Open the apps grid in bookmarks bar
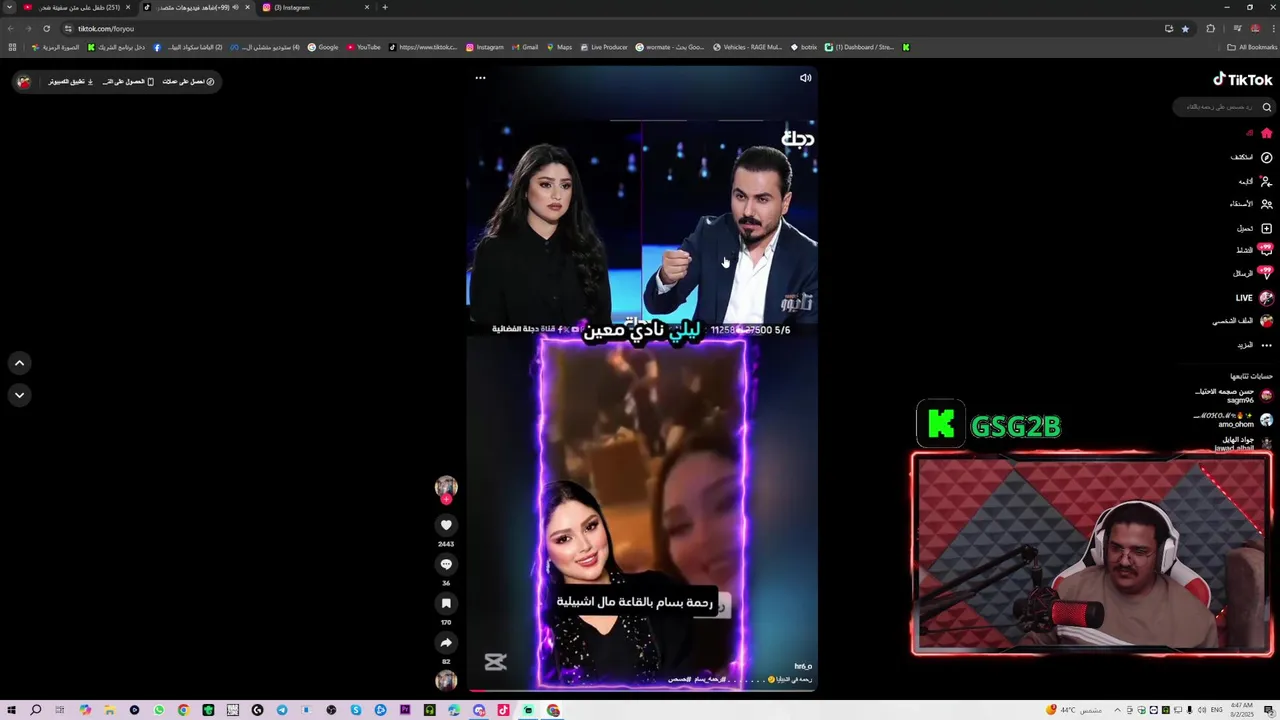Screen dimensions: 1280x720 pyautogui.click(x=12, y=47)
